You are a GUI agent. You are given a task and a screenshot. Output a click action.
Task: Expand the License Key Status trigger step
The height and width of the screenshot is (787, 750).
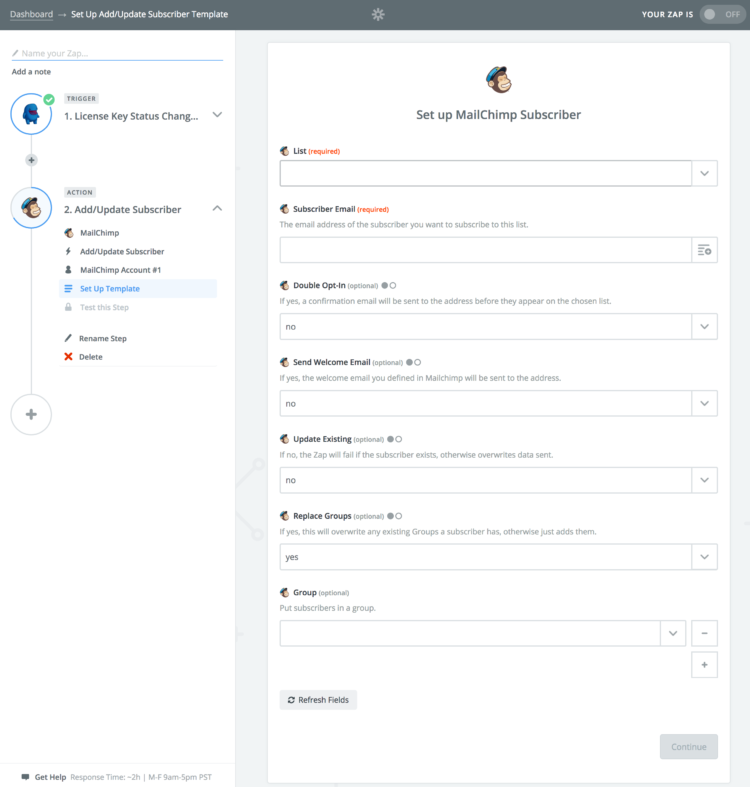point(217,115)
